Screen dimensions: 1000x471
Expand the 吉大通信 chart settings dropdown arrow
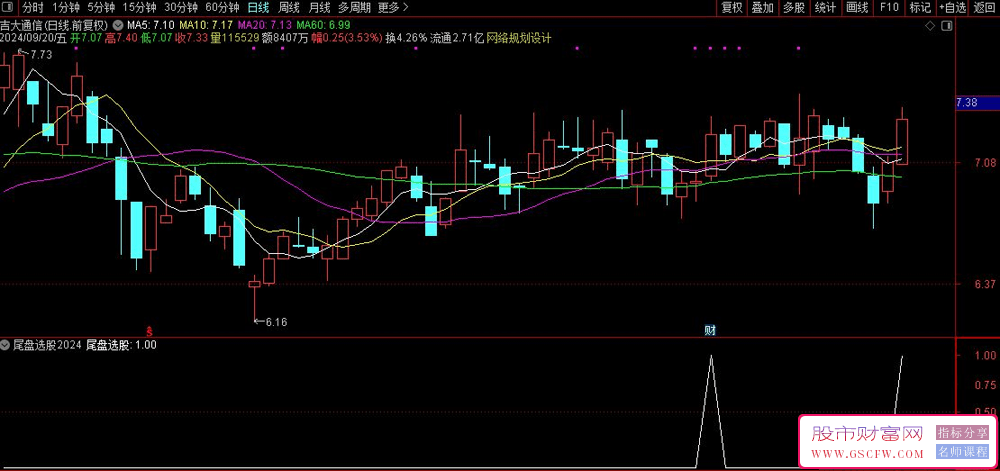119,24
